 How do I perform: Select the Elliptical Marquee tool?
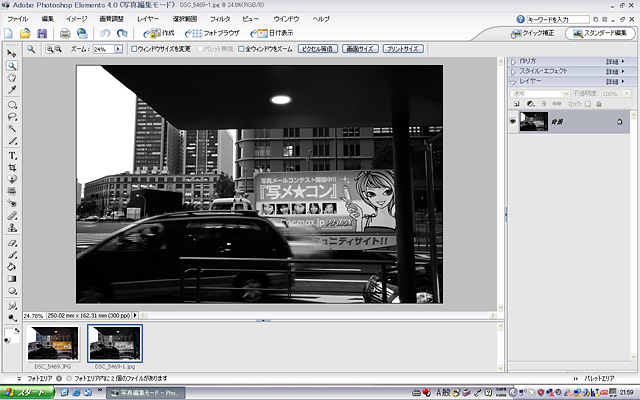(12, 105)
